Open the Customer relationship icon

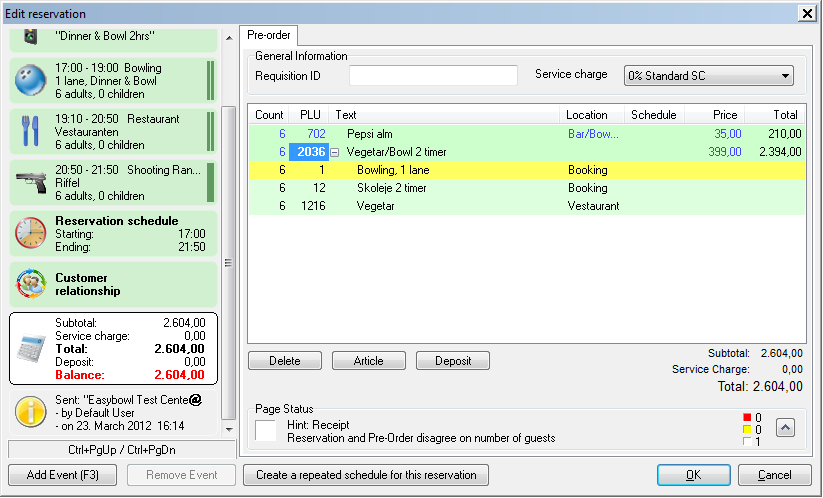(x=31, y=284)
